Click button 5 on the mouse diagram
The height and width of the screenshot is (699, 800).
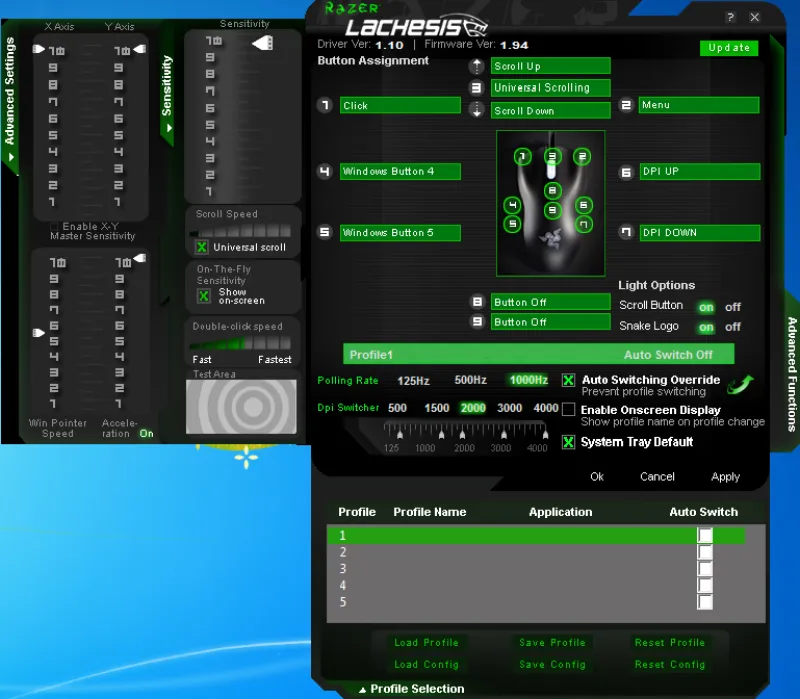(x=512, y=223)
